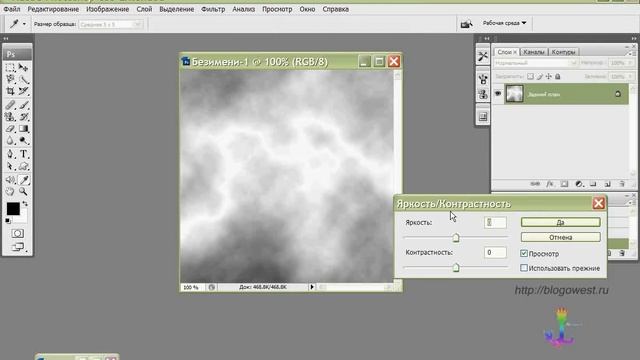Image resolution: width=640 pixels, height=360 pixels.
Task: Select the Brush tool
Action: 23,105
